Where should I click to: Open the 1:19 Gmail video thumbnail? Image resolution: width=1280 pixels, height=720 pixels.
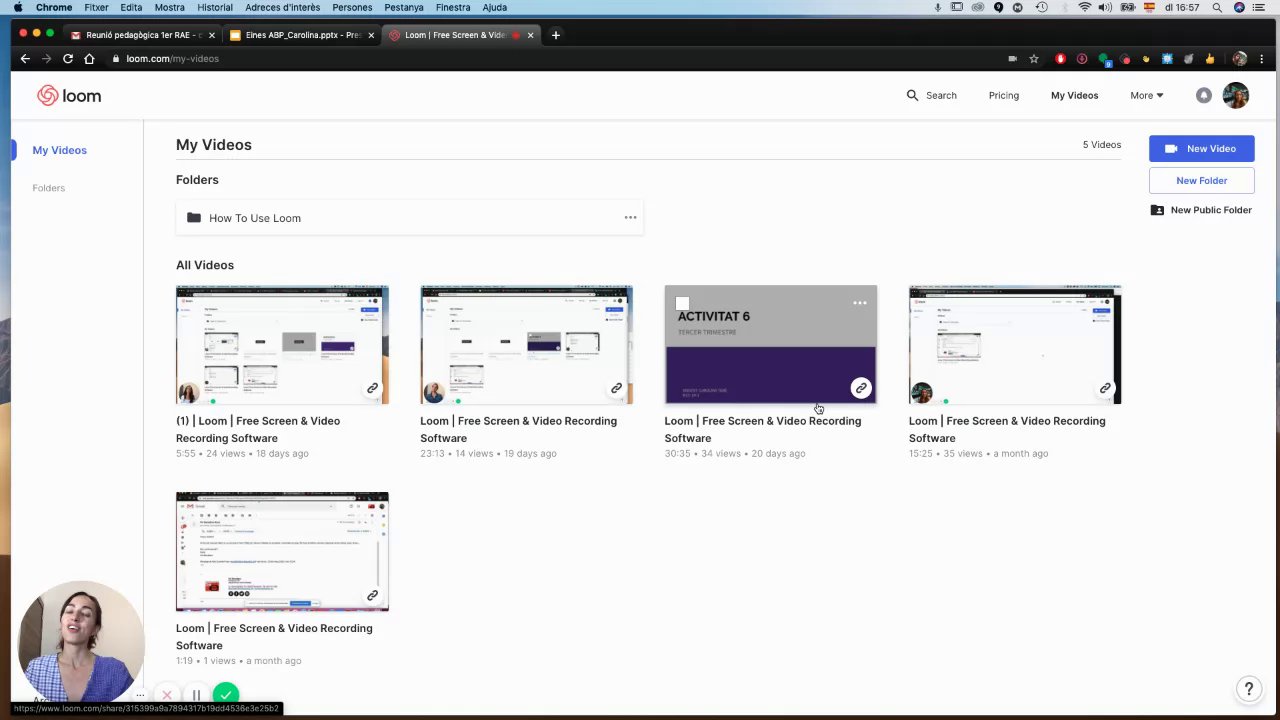point(282,551)
